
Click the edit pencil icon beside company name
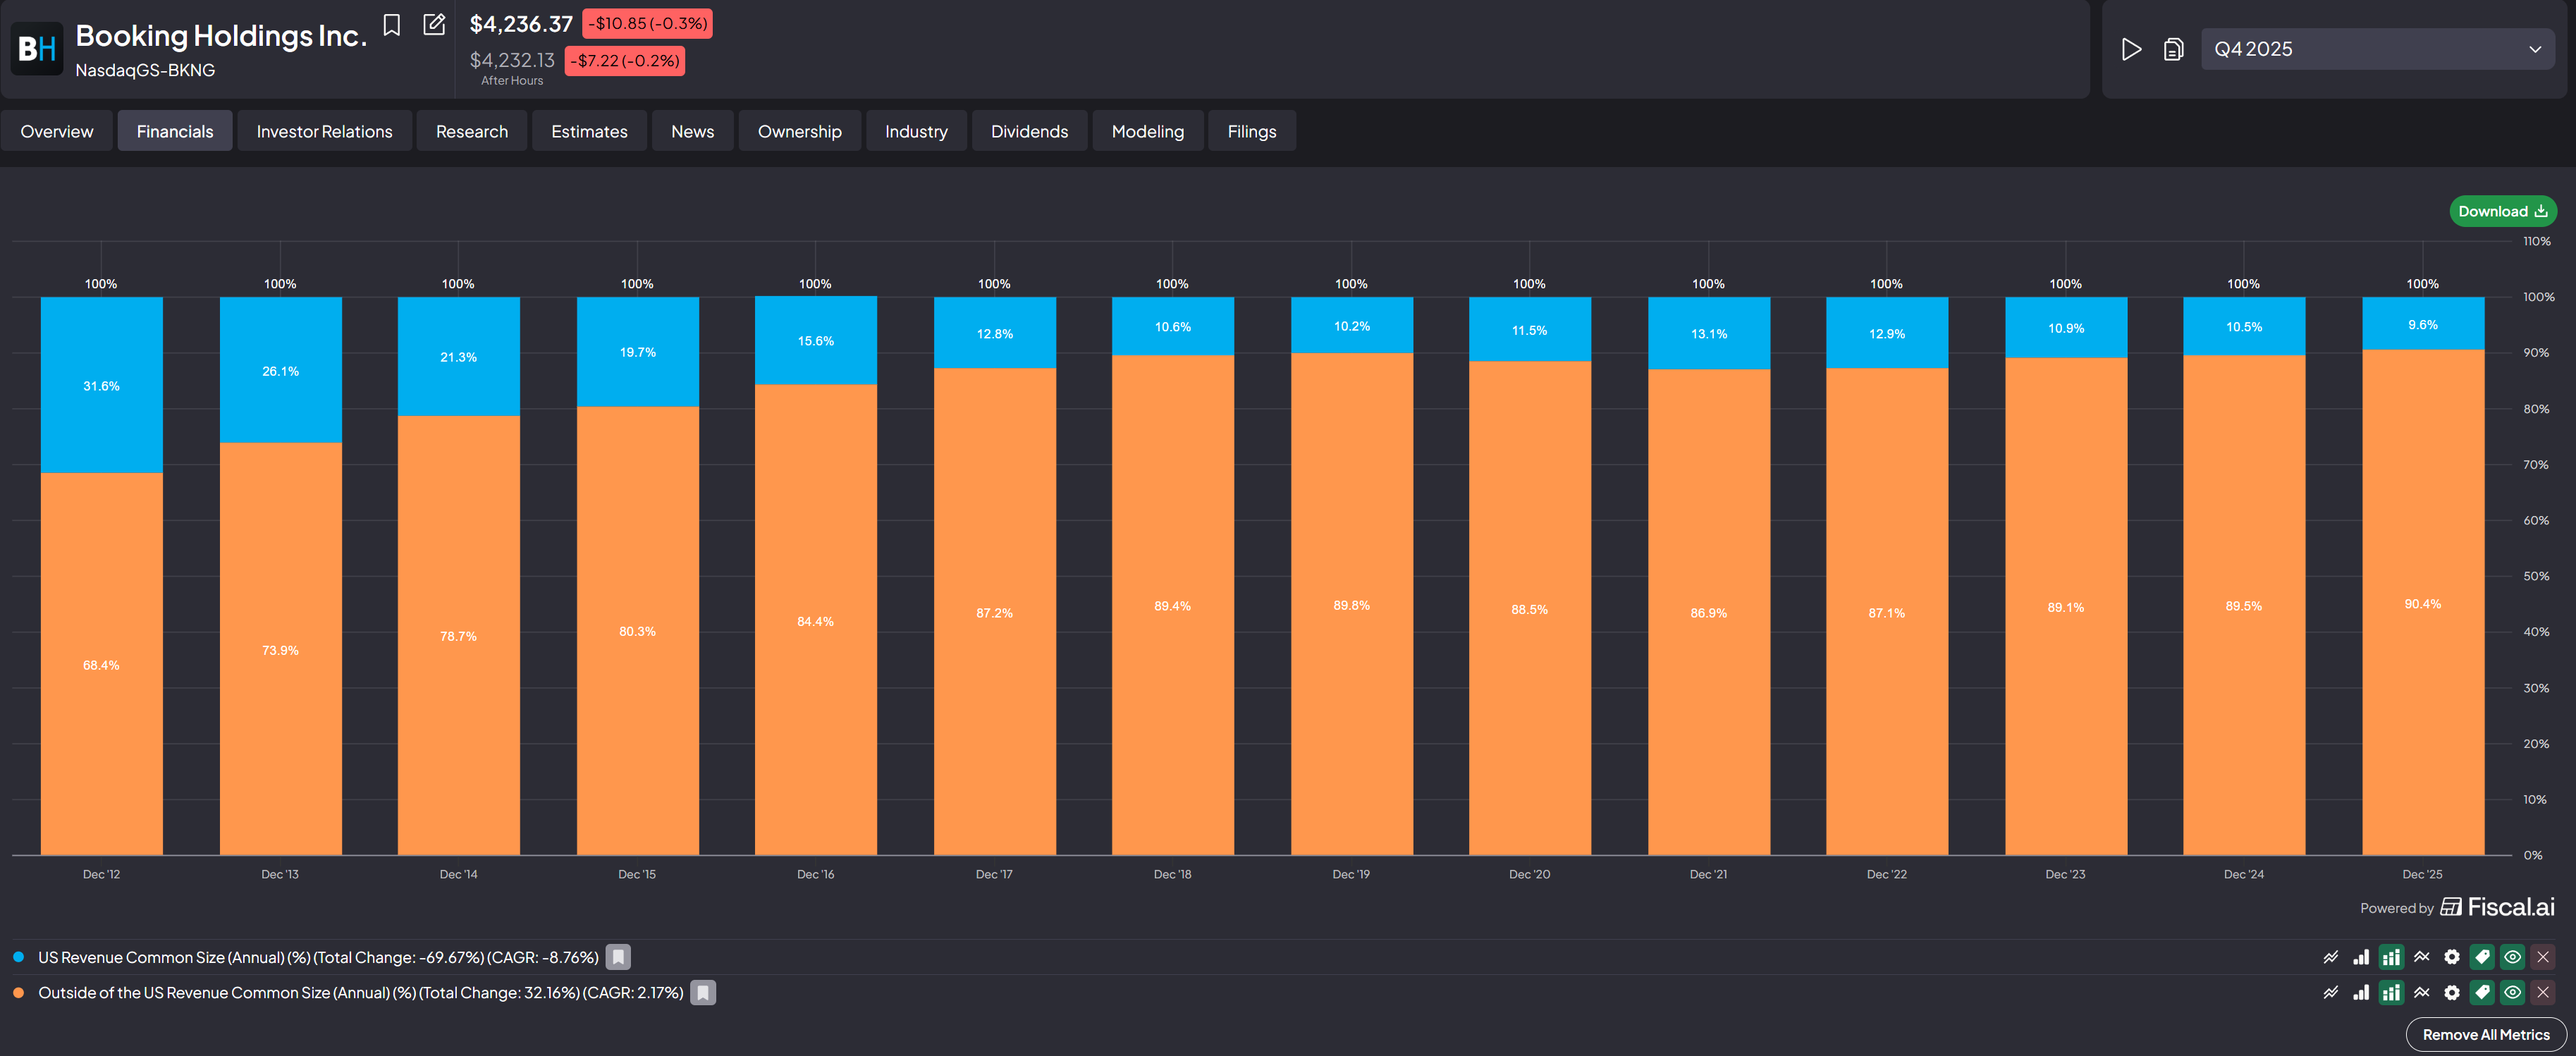tap(434, 25)
